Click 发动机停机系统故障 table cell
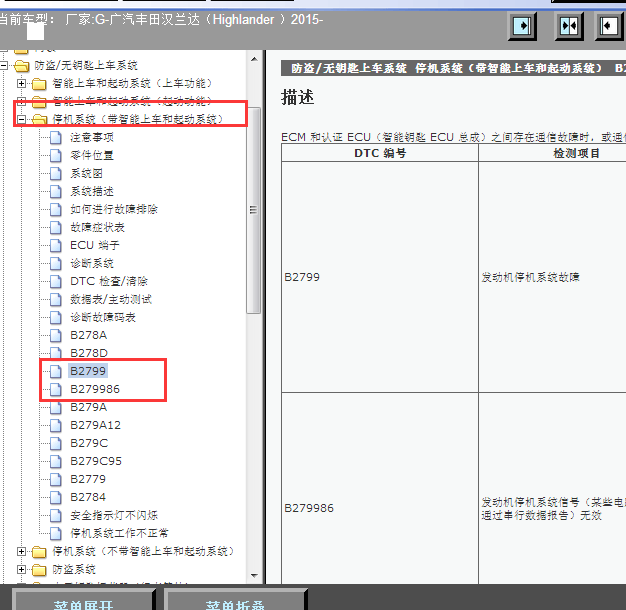Screen dimensions: 626x610 tap(552, 277)
